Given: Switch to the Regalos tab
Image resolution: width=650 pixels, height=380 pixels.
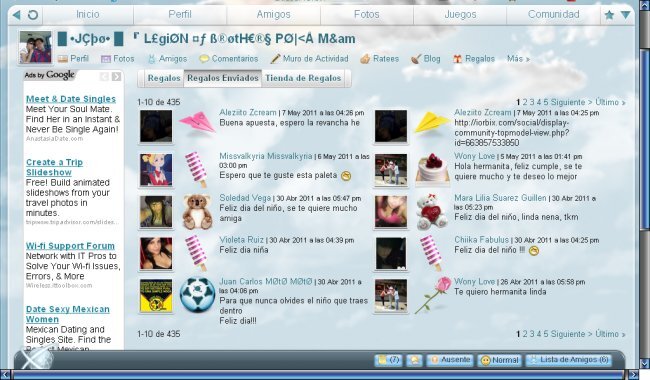Looking at the screenshot, I should pyautogui.click(x=164, y=78).
